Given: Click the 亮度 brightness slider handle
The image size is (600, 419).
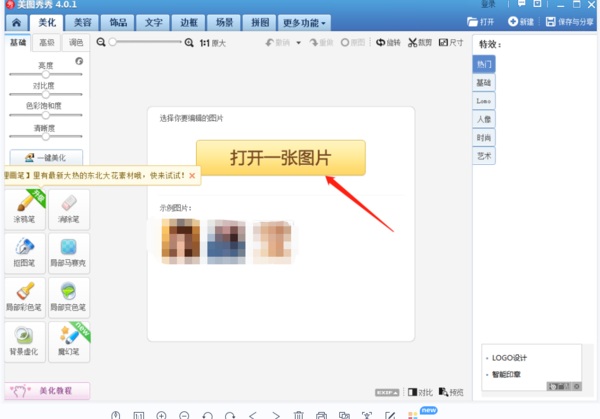Looking at the screenshot, I should (x=46, y=74).
